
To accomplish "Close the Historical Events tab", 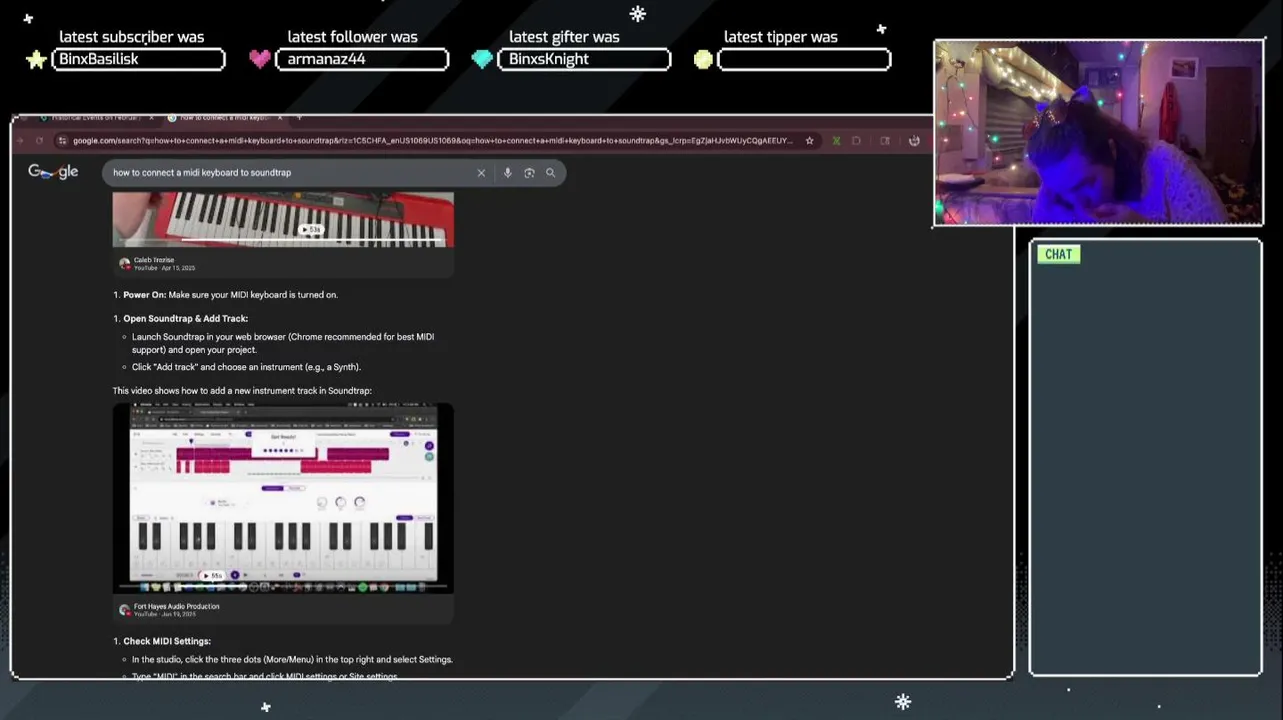I will pos(151,118).
